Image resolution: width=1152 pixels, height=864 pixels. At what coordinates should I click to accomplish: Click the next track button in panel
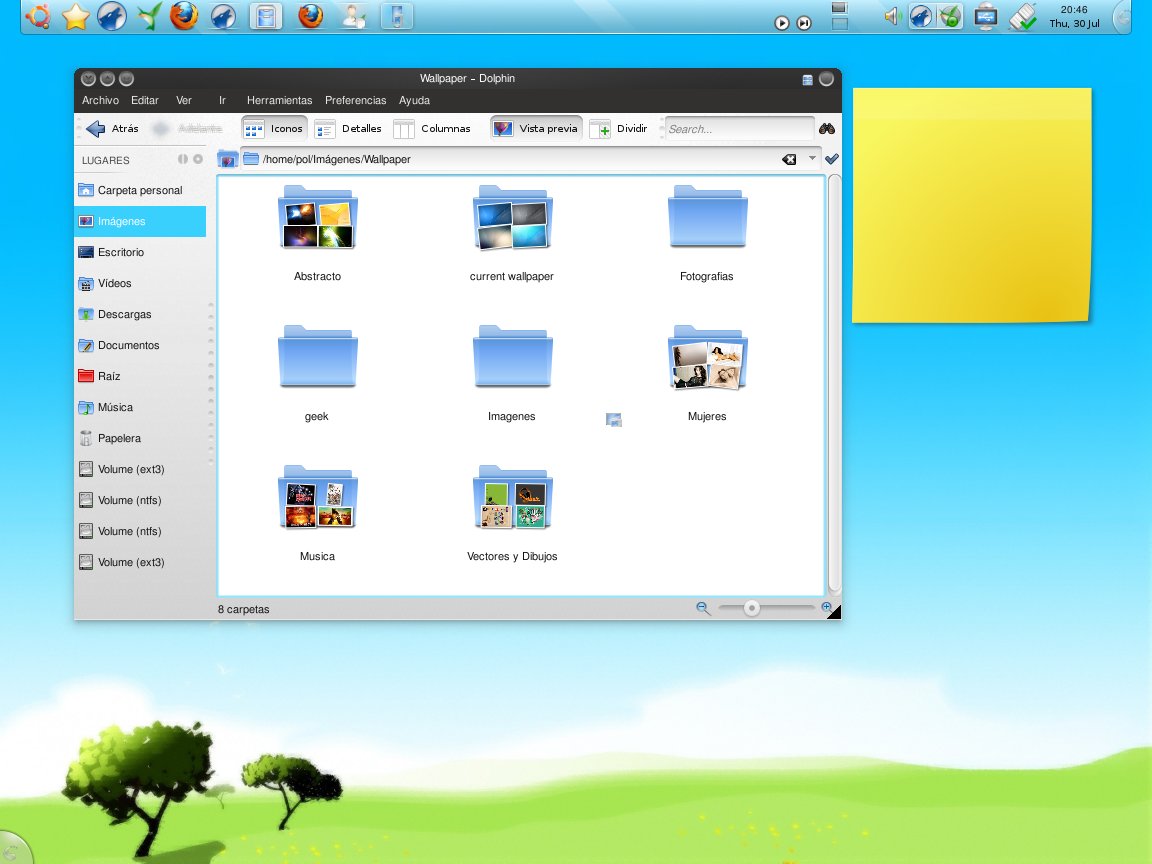pos(804,23)
